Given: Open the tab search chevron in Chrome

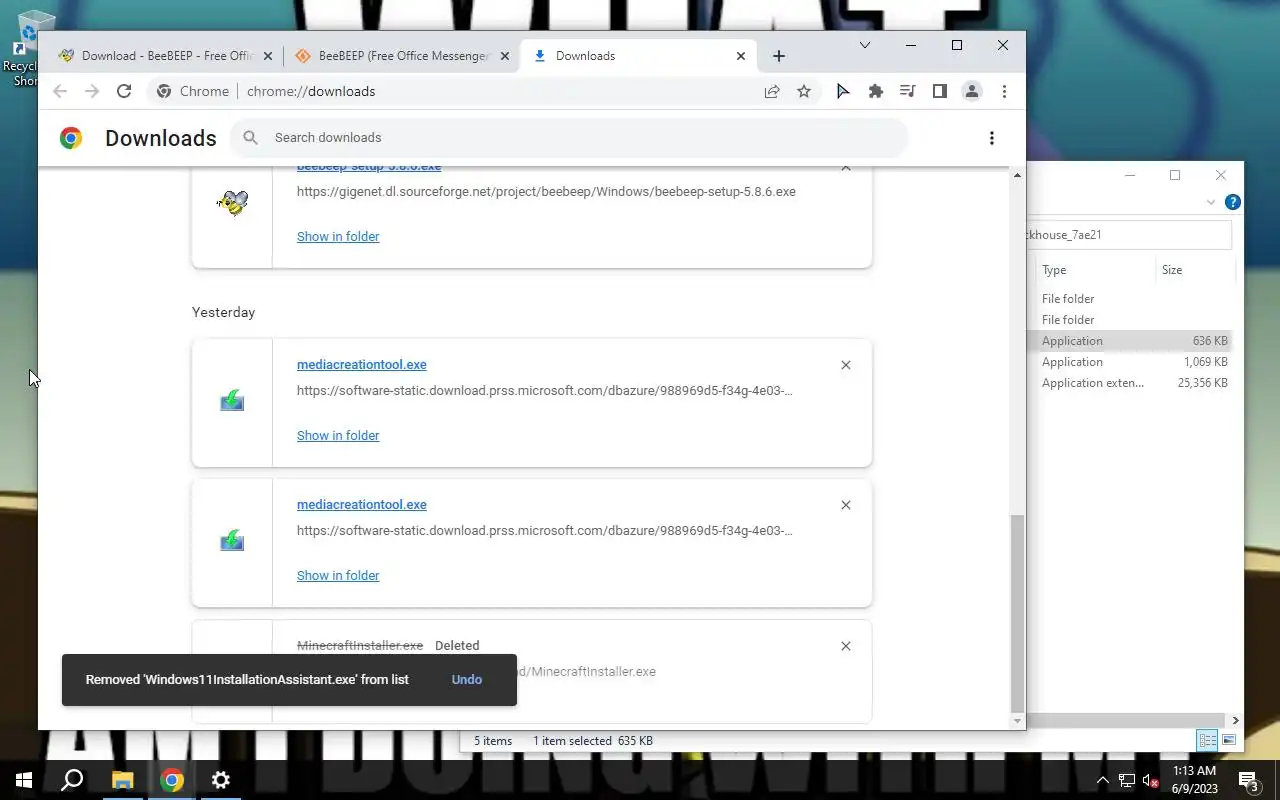Looking at the screenshot, I should tap(865, 45).
